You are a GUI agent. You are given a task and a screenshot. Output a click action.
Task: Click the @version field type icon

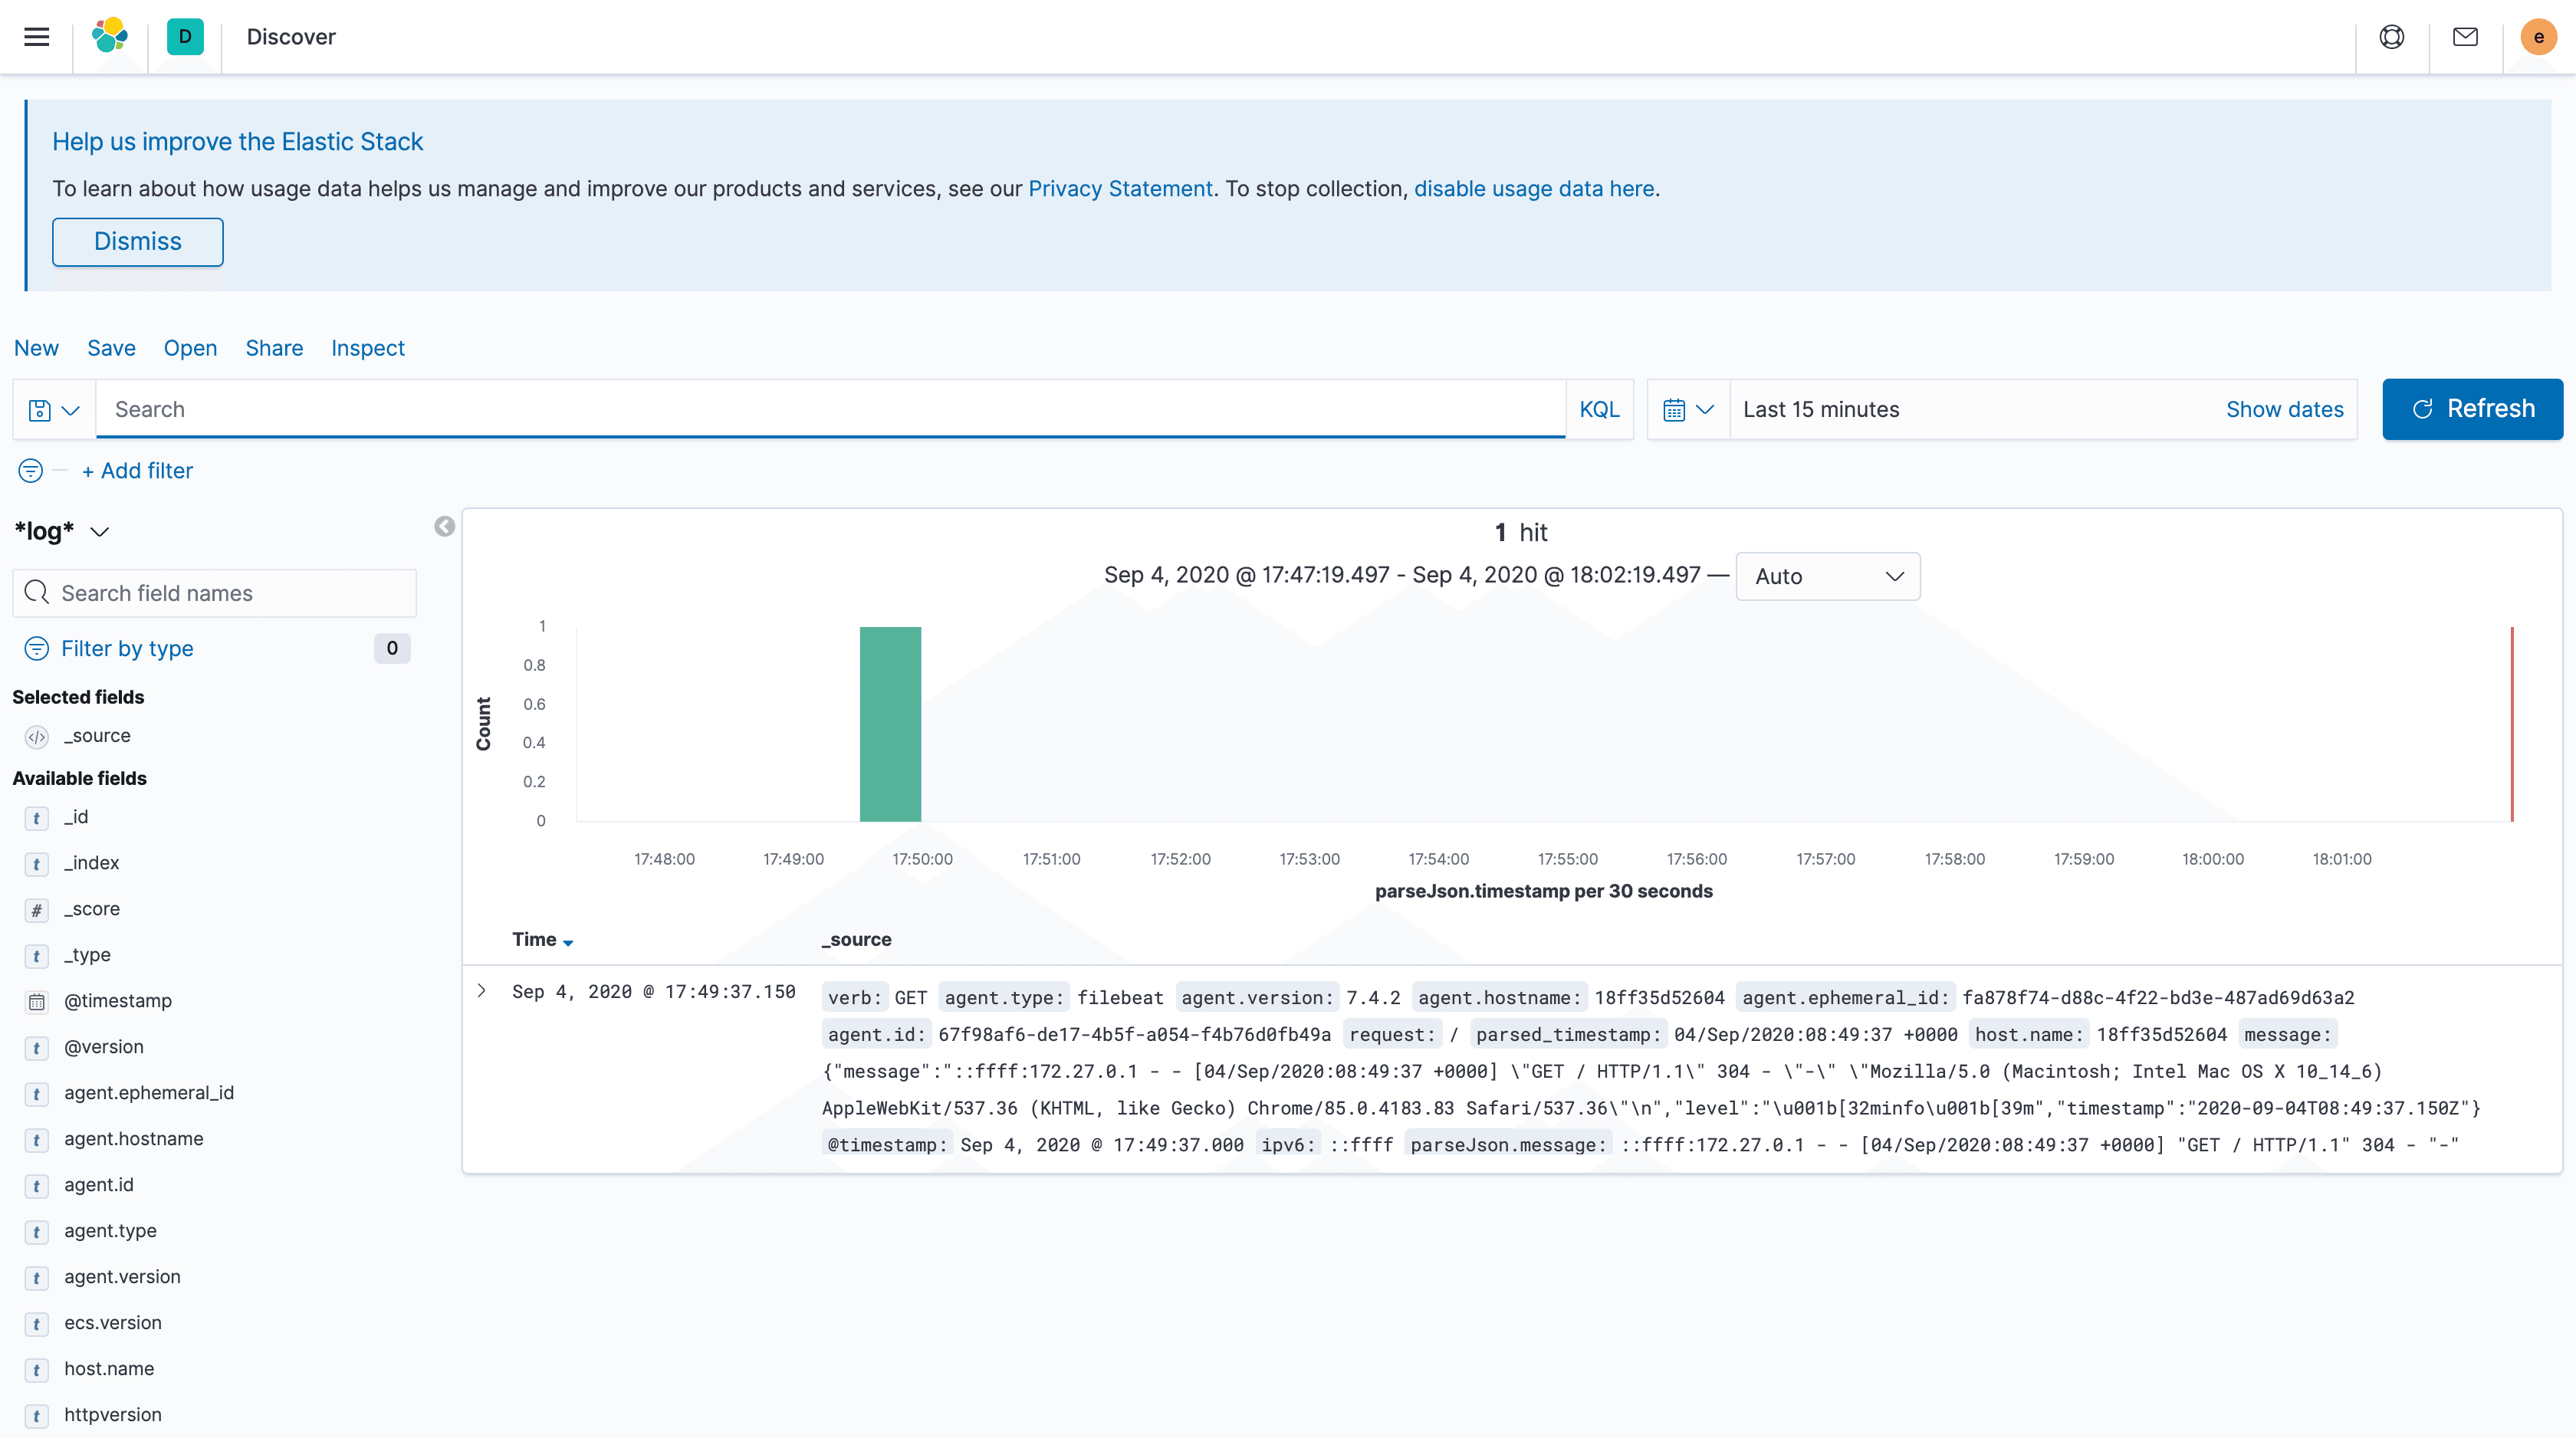coord(37,1048)
